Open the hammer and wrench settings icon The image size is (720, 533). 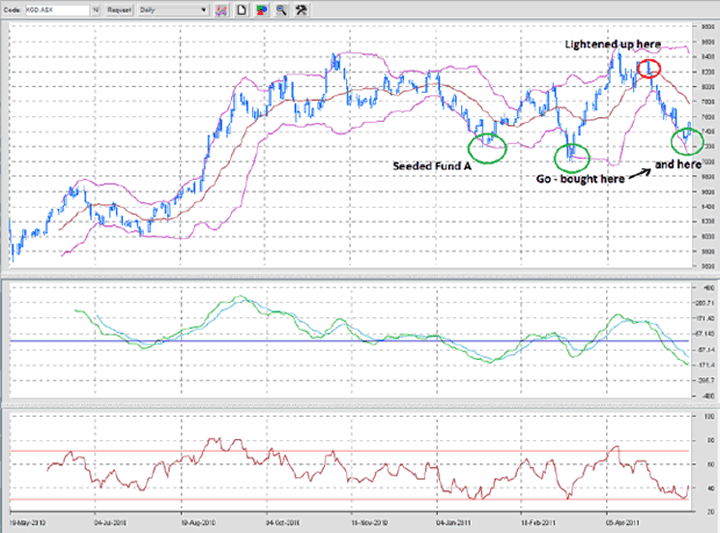[x=301, y=9]
